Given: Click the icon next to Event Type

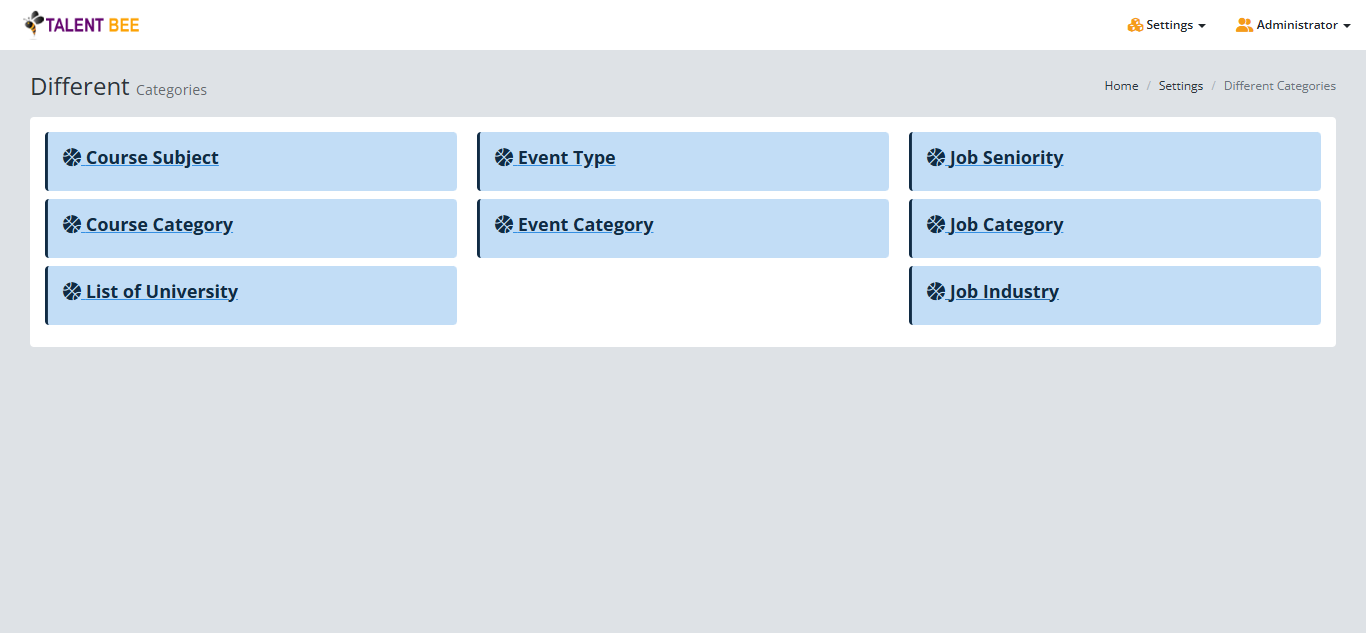Looking at the screenshot, I should (x=503, y=156).
